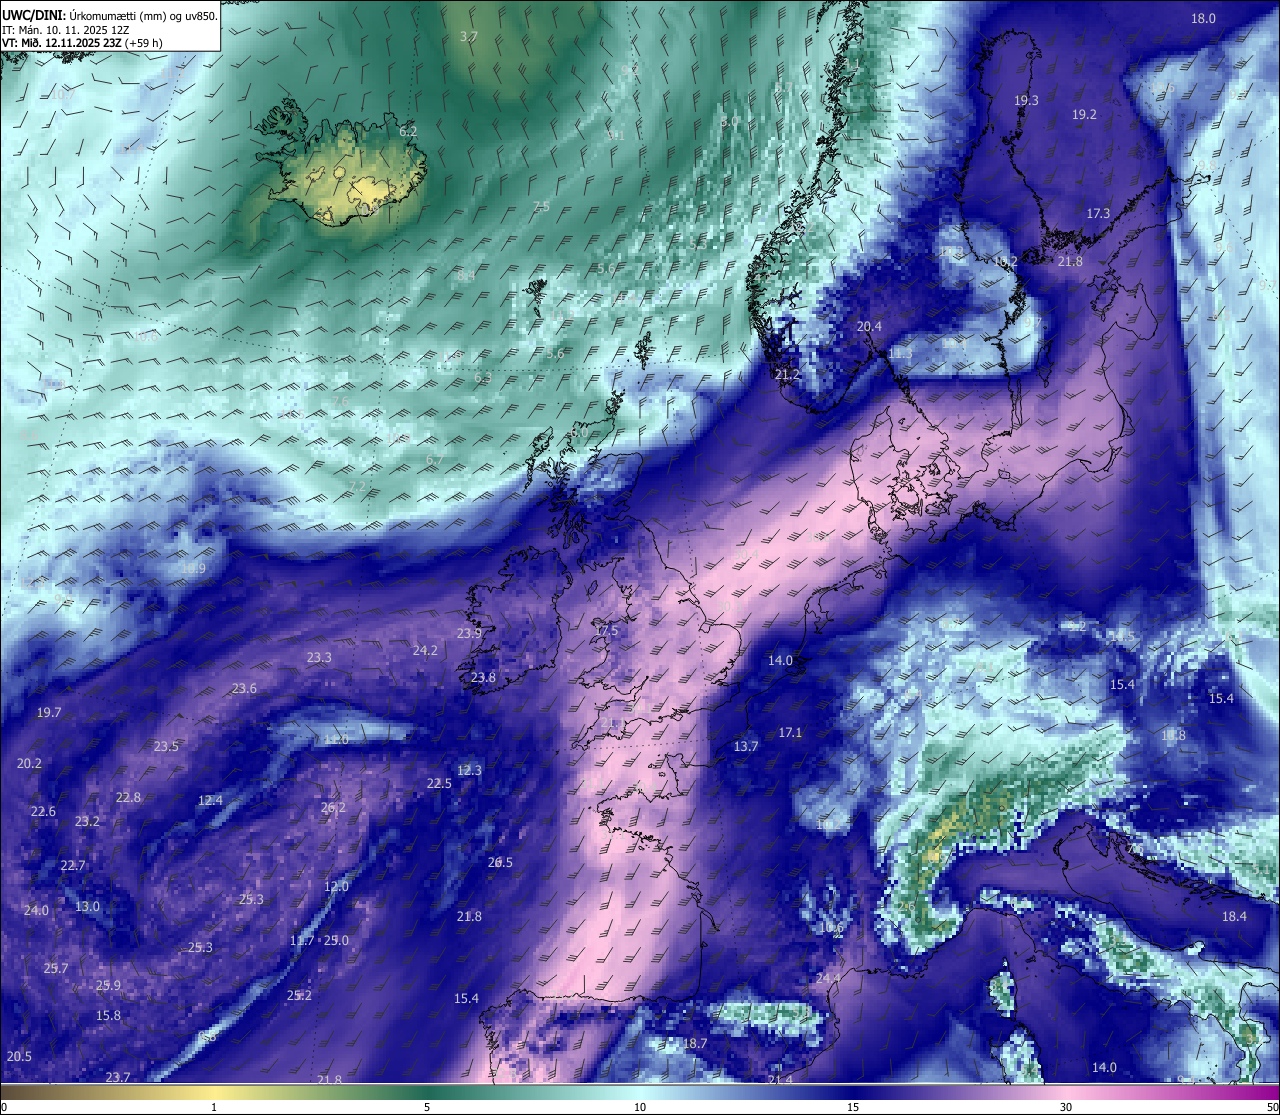Click the 25.7 value label

coord(56,968)
